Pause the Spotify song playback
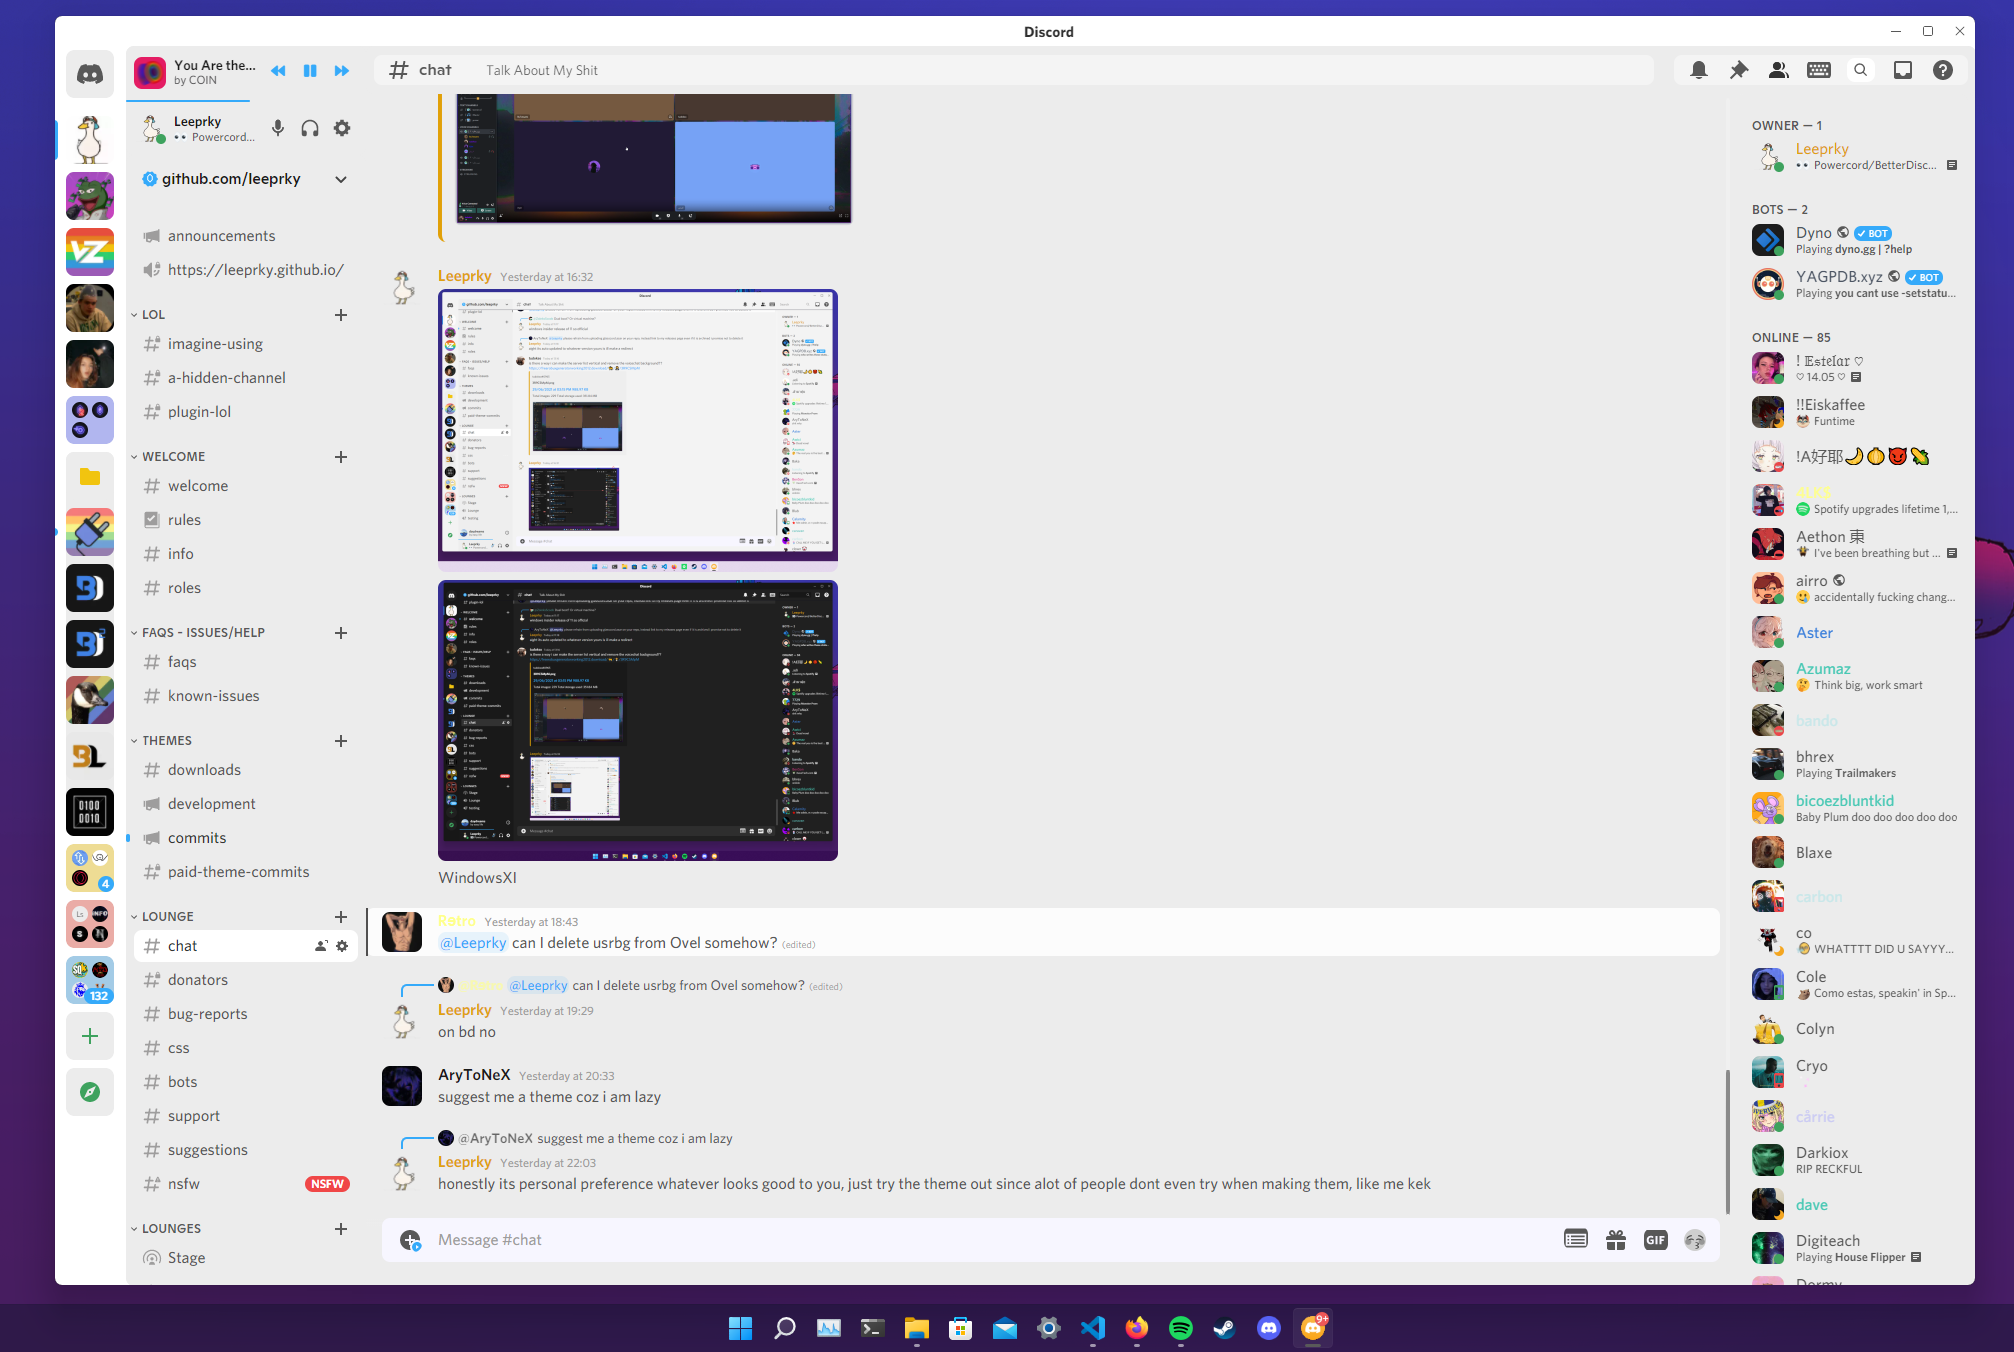This screenshot has height=1352, width=2014. (310, 71)
